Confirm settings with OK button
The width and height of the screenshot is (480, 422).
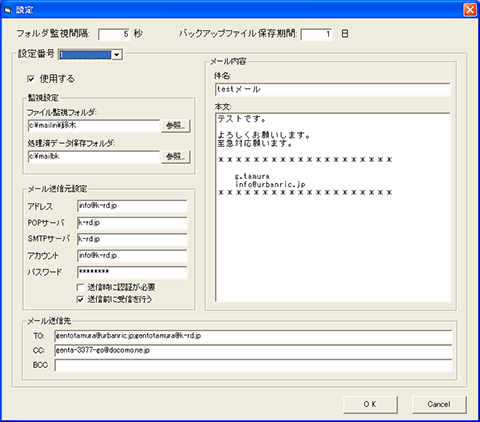(x=370, y=404)
